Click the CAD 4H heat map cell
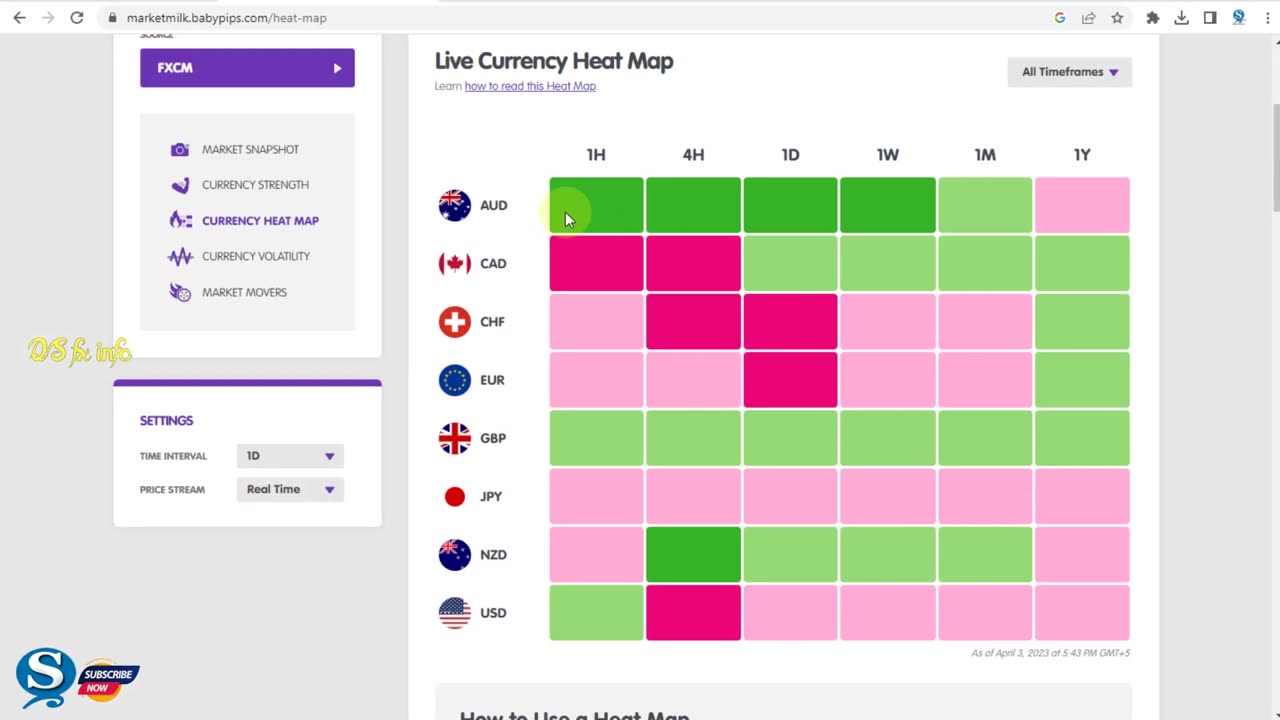The width and height of the screenshot is (1280, 720). [x=693, y=263]
